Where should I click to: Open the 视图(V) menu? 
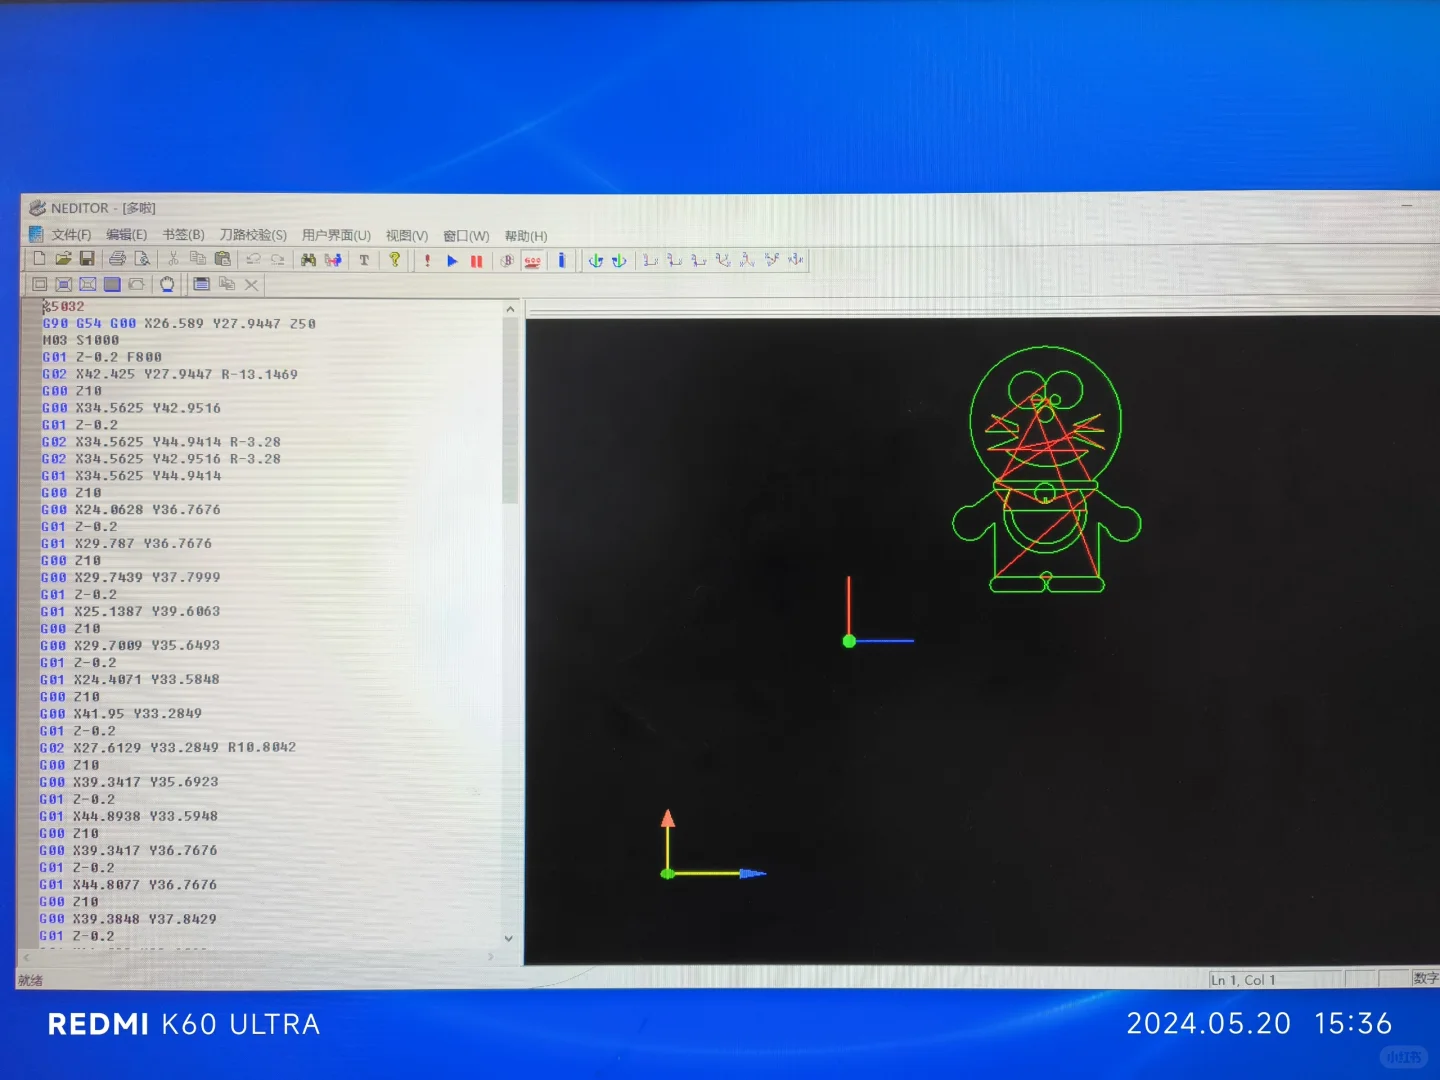(407, 236)
